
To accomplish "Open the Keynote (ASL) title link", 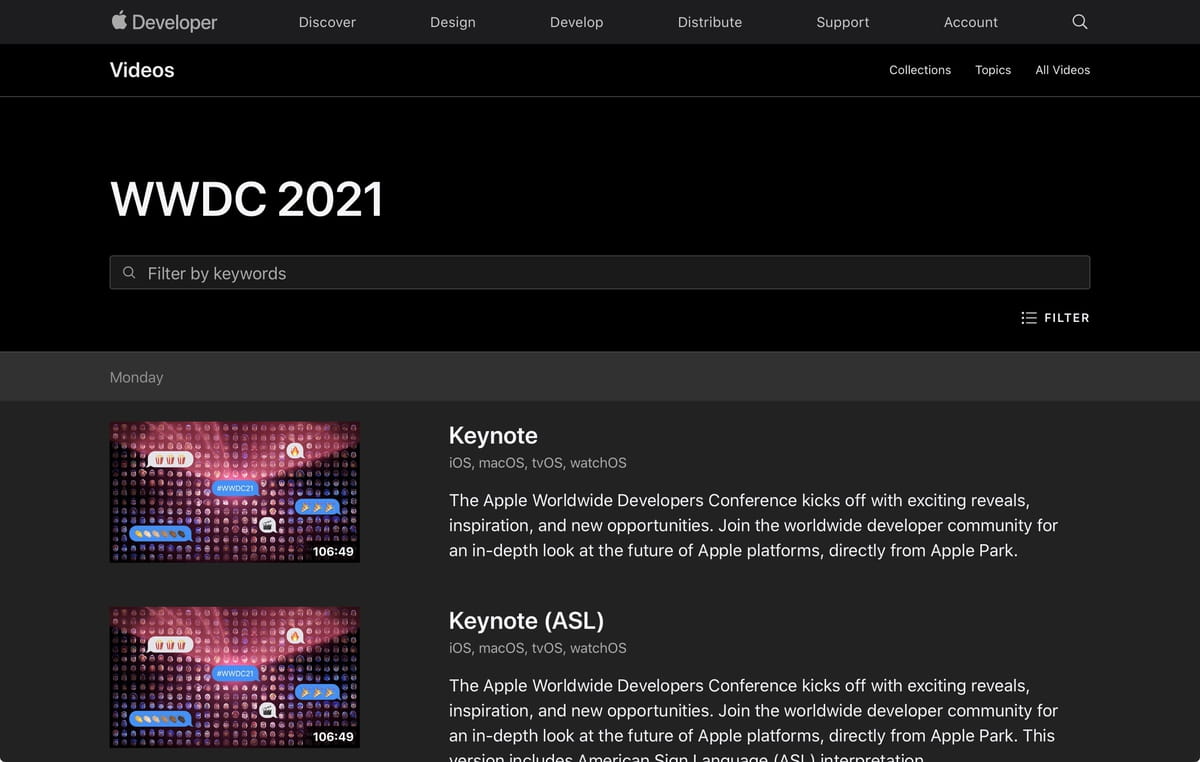I will tap(526, 621).
